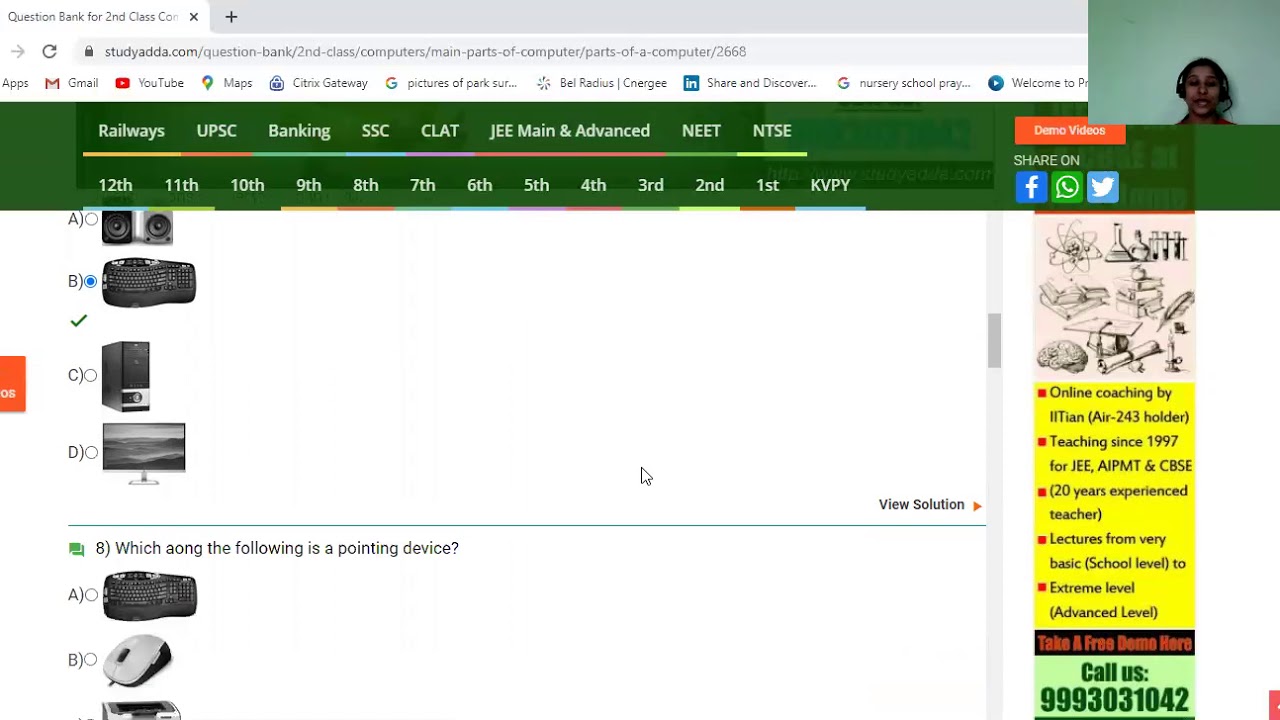Click the site lock icon in address bar
1280x720 pixels.
(89, 52)
